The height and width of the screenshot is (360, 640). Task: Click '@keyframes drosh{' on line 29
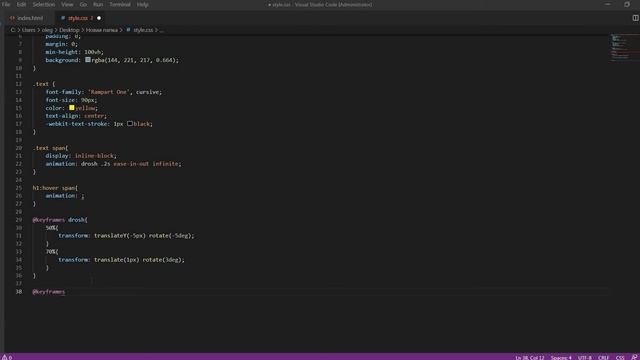pyautogui.click(x=60, y=220)
